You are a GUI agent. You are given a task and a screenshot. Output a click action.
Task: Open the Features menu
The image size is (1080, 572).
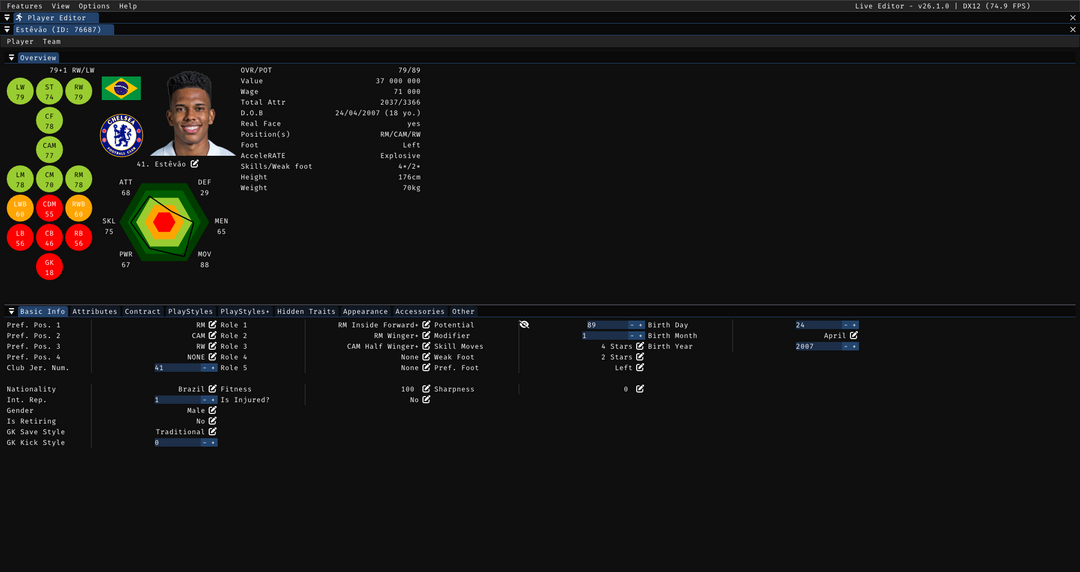click(x=24, y=6)
